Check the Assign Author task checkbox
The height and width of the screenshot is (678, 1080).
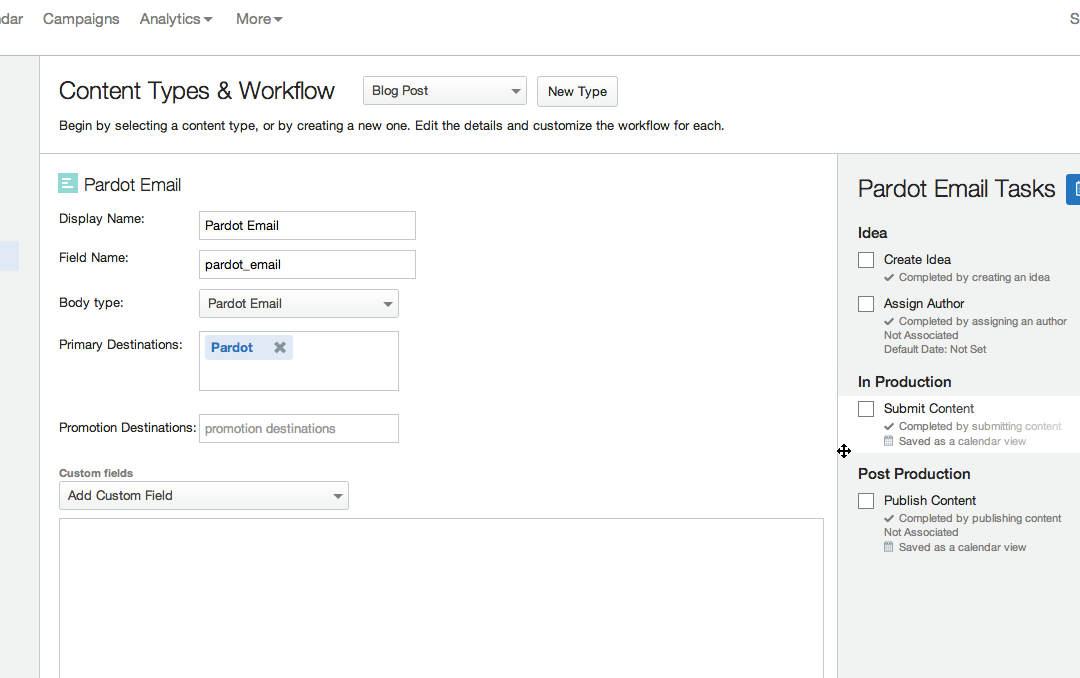point(866,304)
